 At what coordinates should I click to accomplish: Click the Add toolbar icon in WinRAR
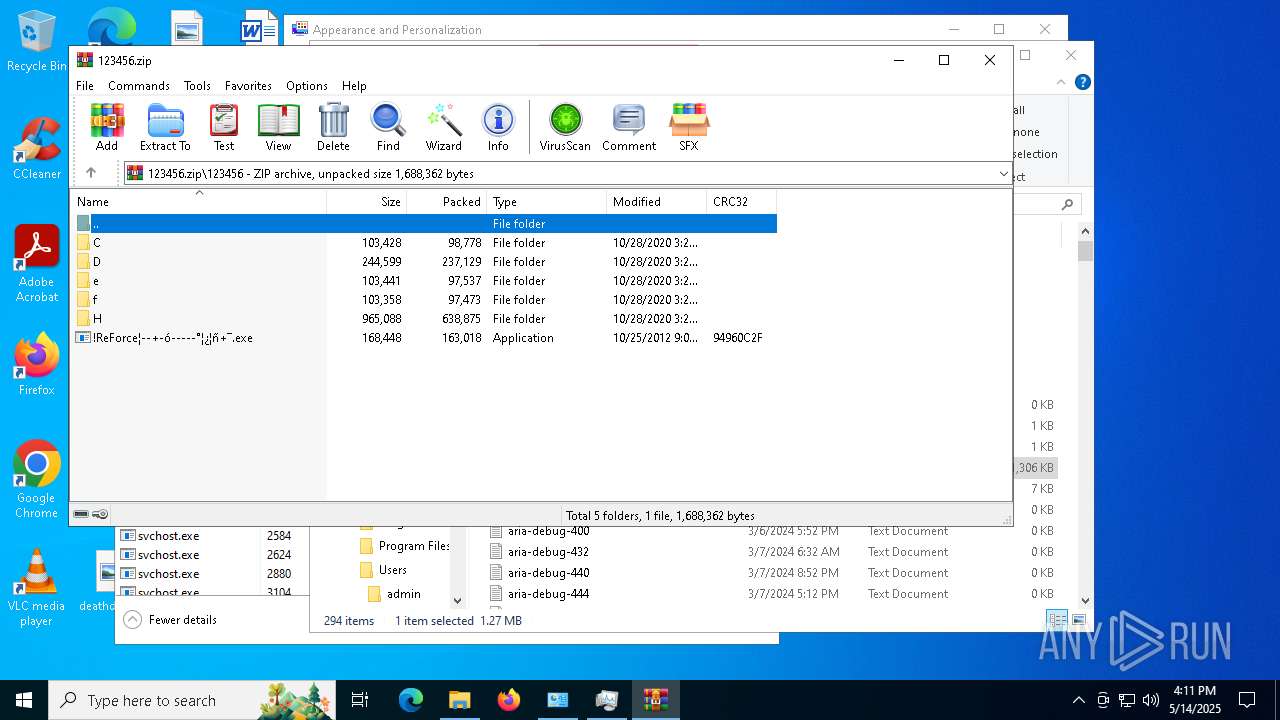click(x=107, y=127)
